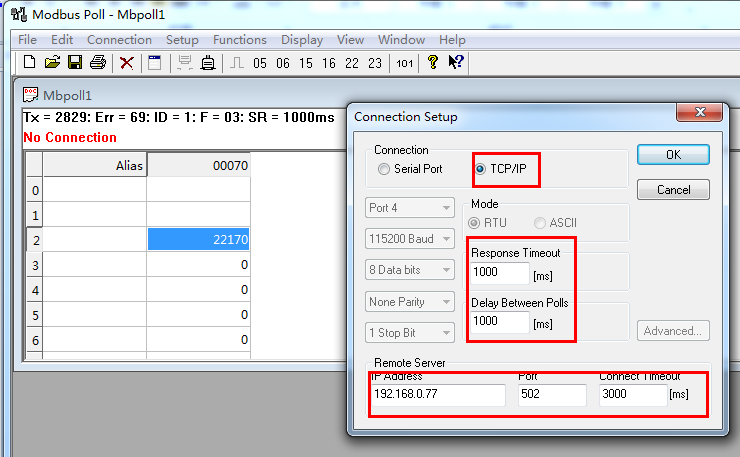Open the Connection menu
Screen dimensions: 740x457
[x=119, y=40]
